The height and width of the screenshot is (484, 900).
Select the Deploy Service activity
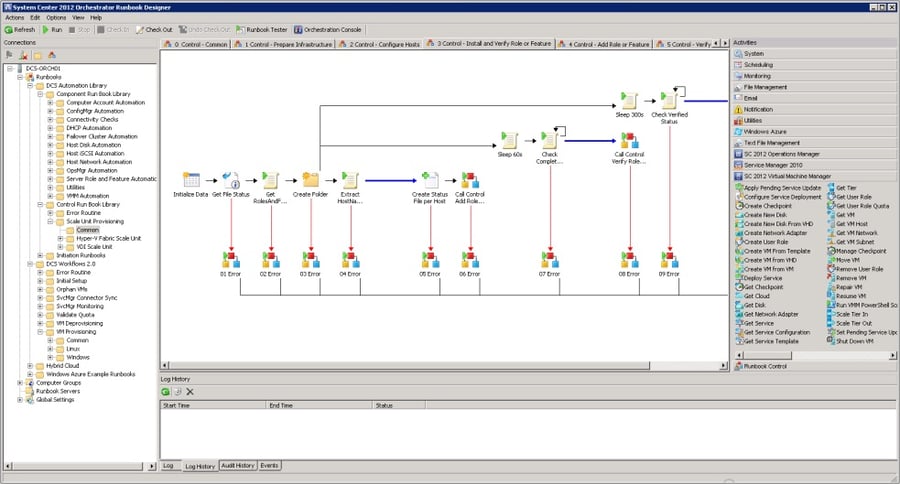[759, 278]
